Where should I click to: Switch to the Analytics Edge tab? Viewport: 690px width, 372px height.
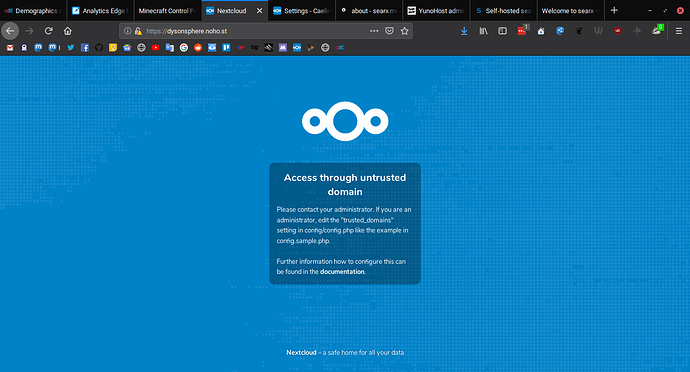100,11
